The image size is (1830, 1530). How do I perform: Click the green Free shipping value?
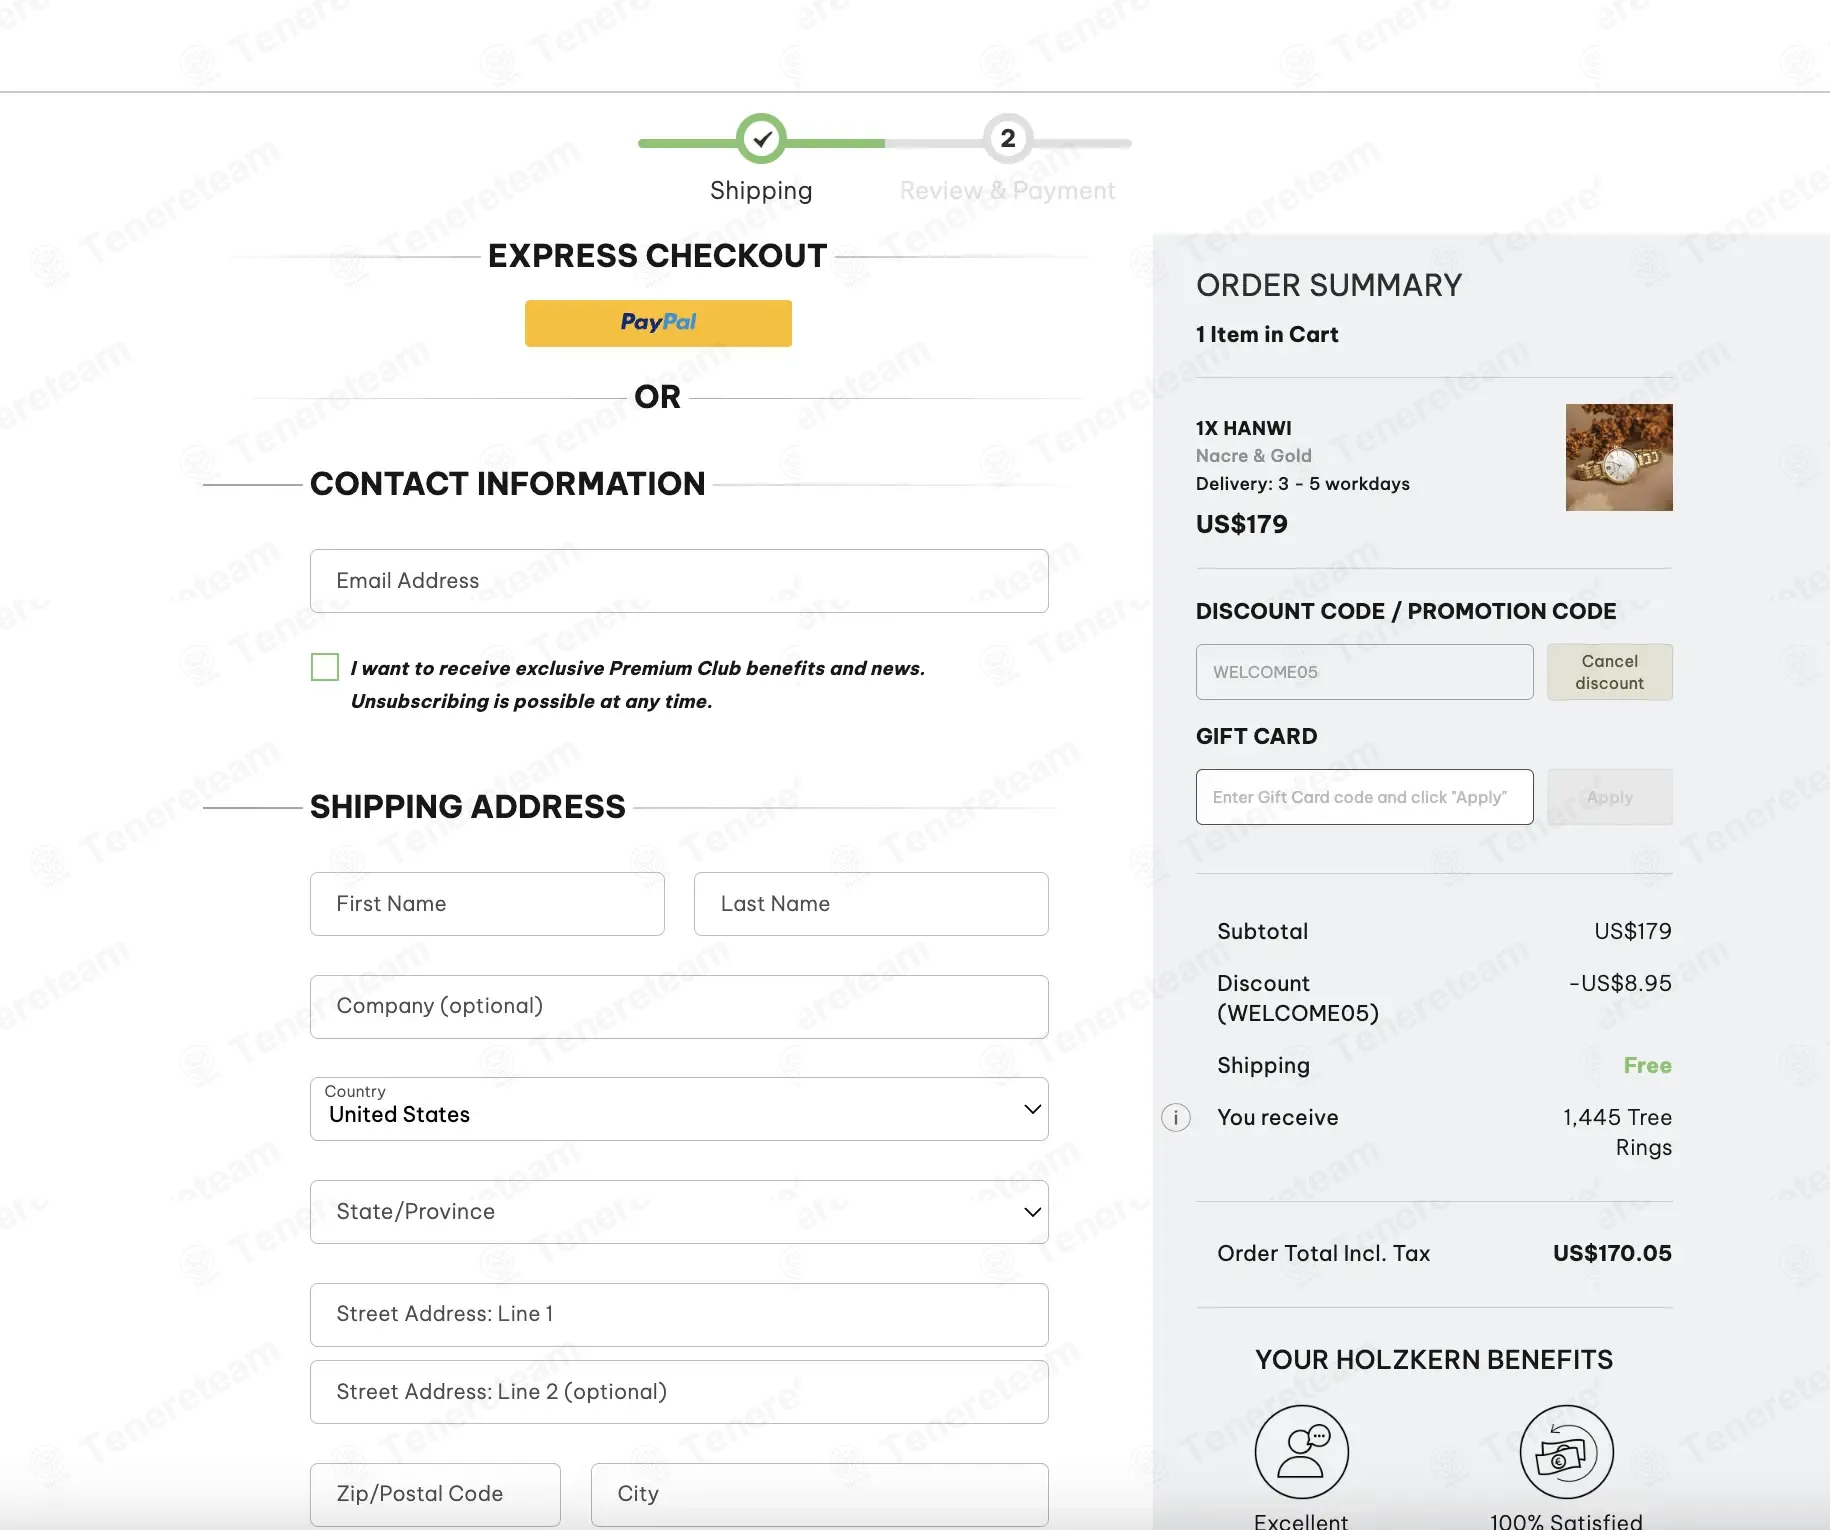[x=1647, y=1065]
